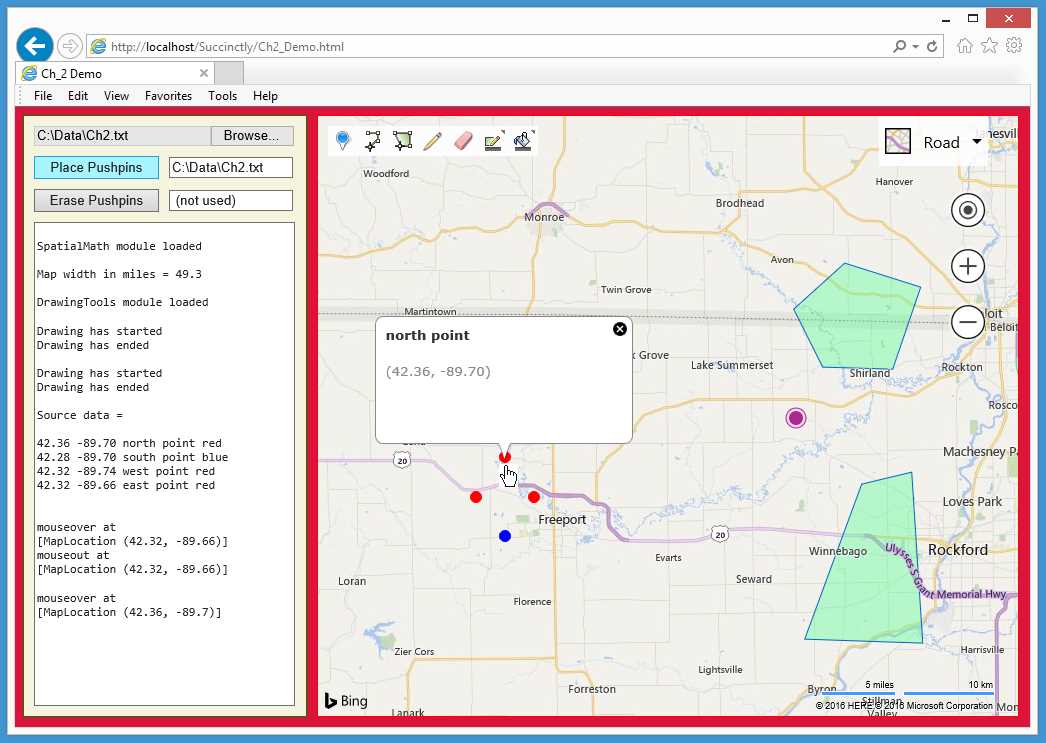
Task: Click the east red pushpin near Freeport
Action: point(534,497)
